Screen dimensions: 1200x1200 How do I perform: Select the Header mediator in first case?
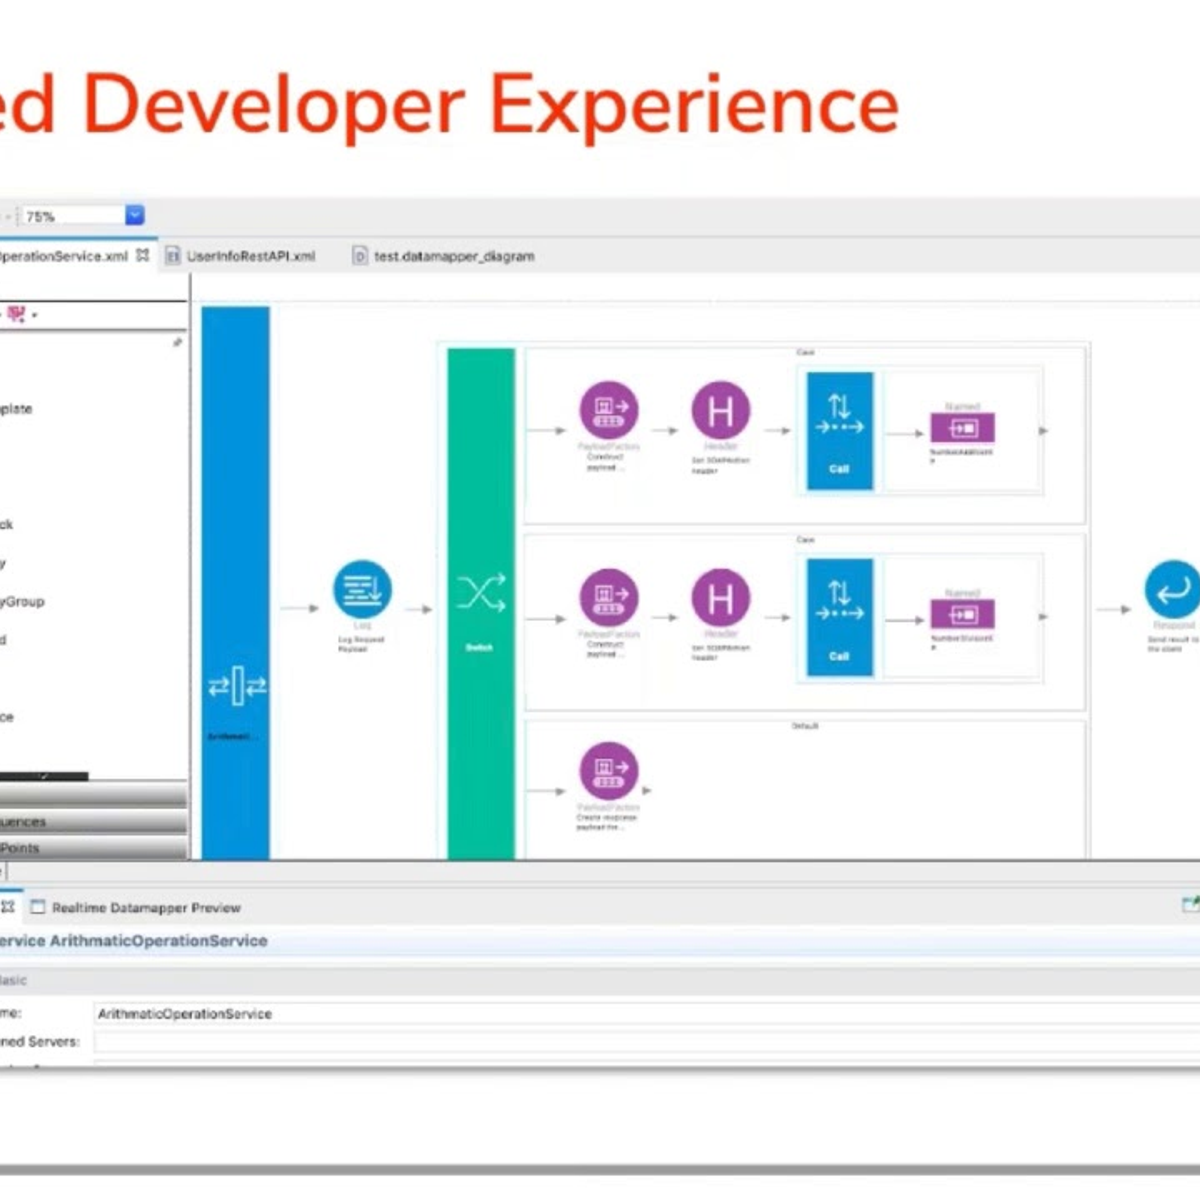(x=720, y=410)
